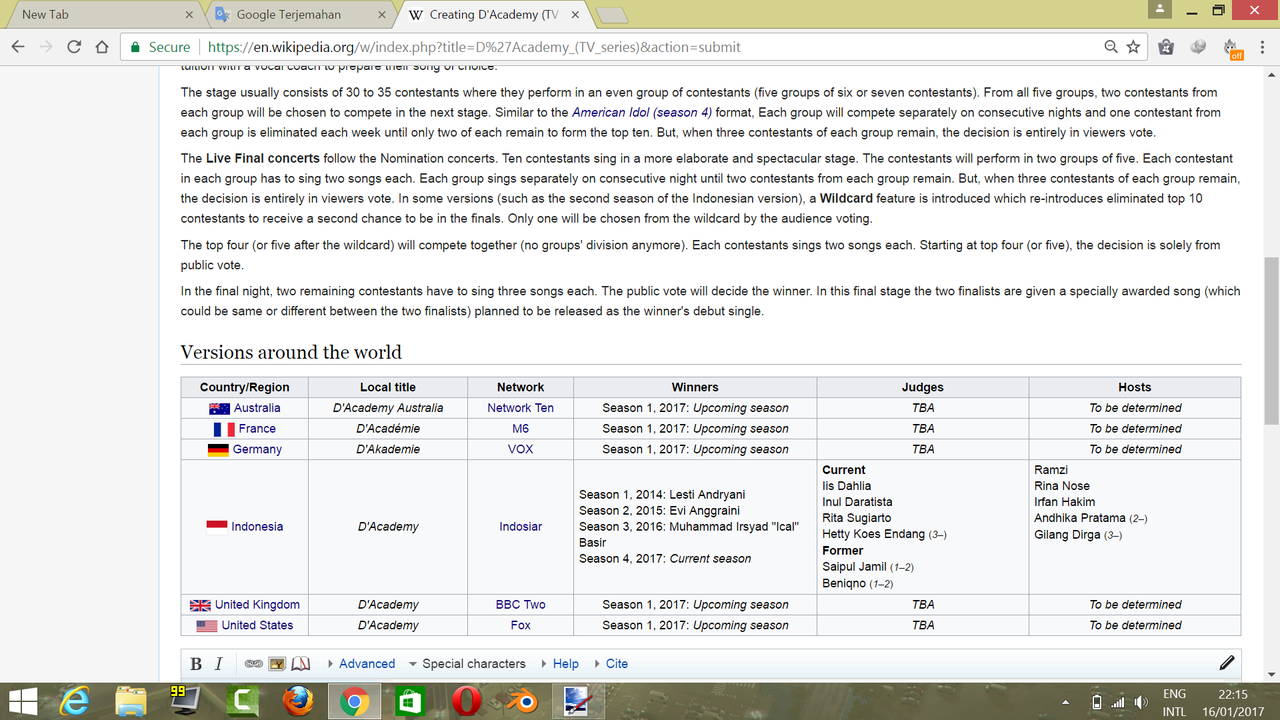The width and height of the screenshot is (1280, 720).
Task: Expand the Advanced toolbar section
Action: point(361,664)
